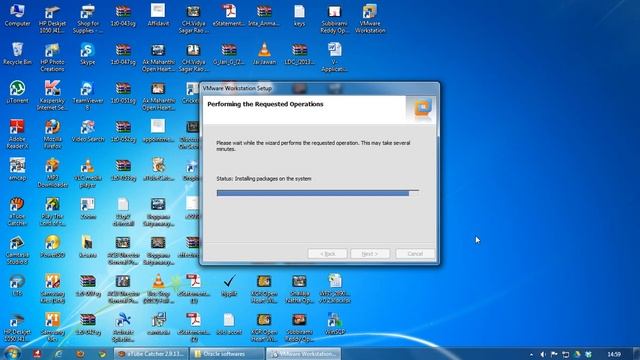The image size is (640, 360).
Task: Open the Action Center flag icon
Action: point(554,354)
